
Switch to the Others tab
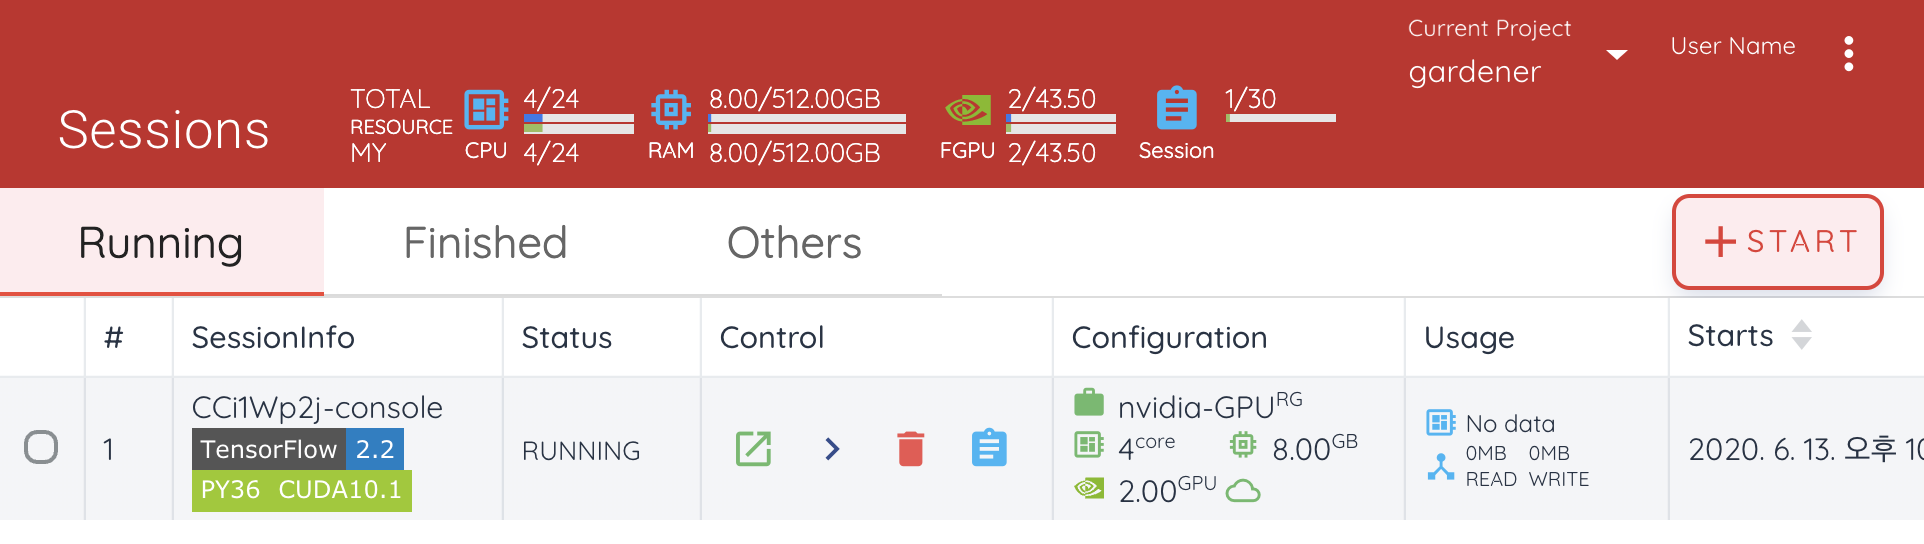coord(794,243)
